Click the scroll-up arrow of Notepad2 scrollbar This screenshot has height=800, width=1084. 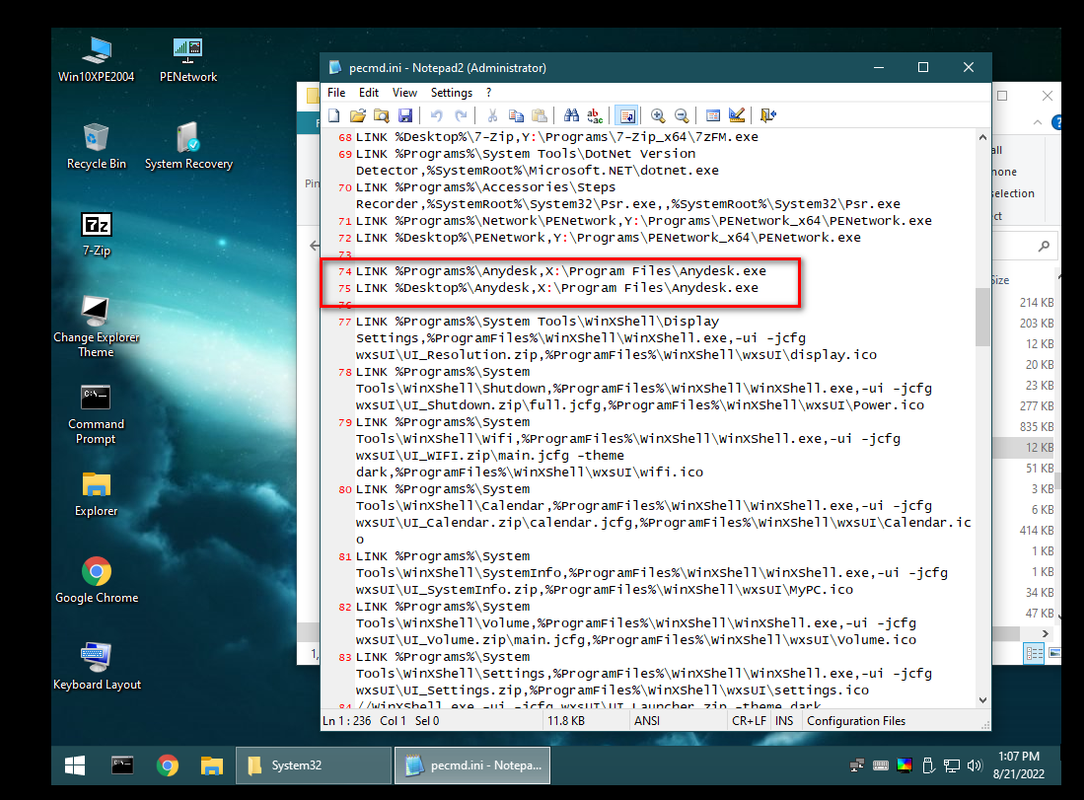pos(982,137)
